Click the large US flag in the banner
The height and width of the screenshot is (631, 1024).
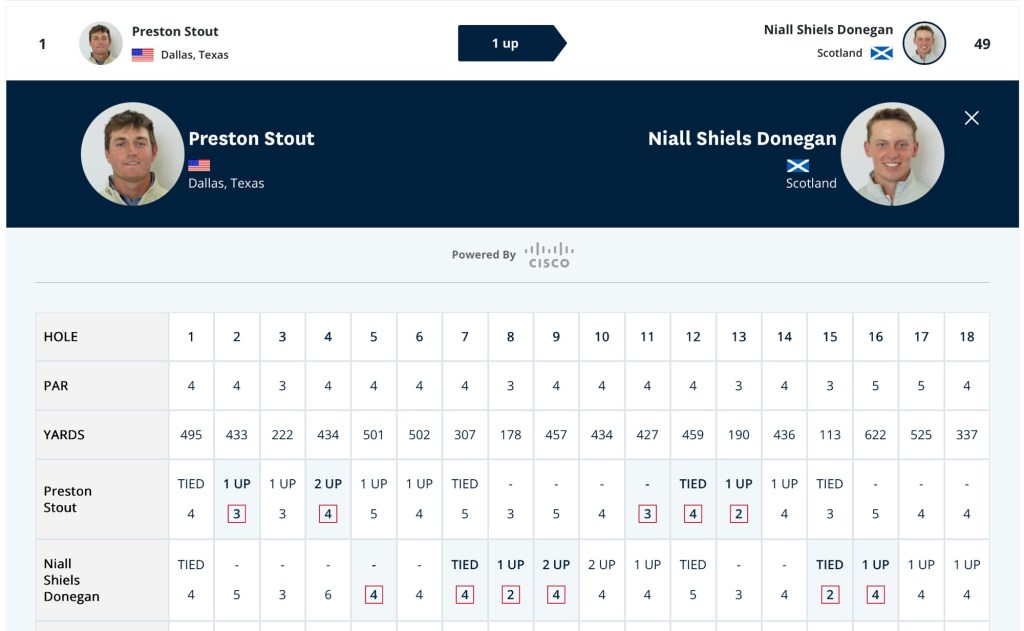(199, 165)
